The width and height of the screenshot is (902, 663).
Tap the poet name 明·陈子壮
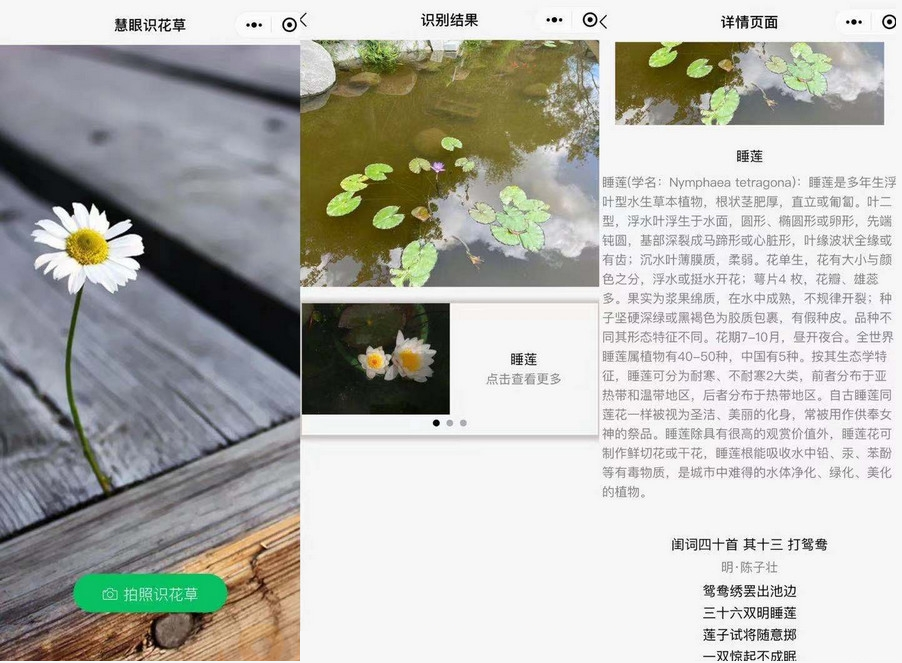(750, 568)
